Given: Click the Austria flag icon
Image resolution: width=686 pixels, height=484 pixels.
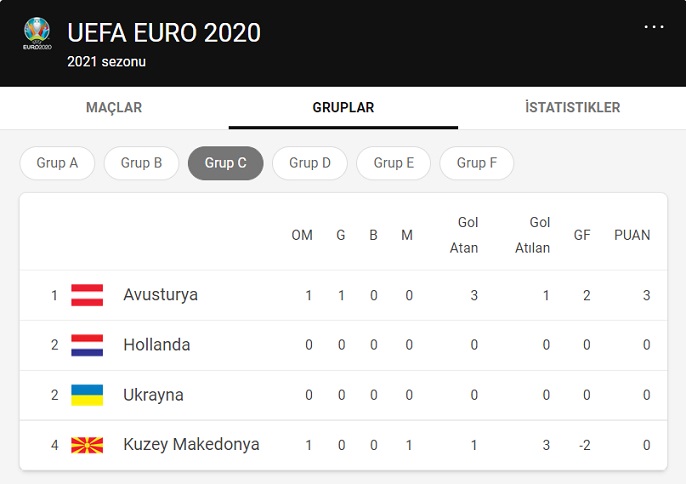Looking at the screenshot, I should [87, 295].
